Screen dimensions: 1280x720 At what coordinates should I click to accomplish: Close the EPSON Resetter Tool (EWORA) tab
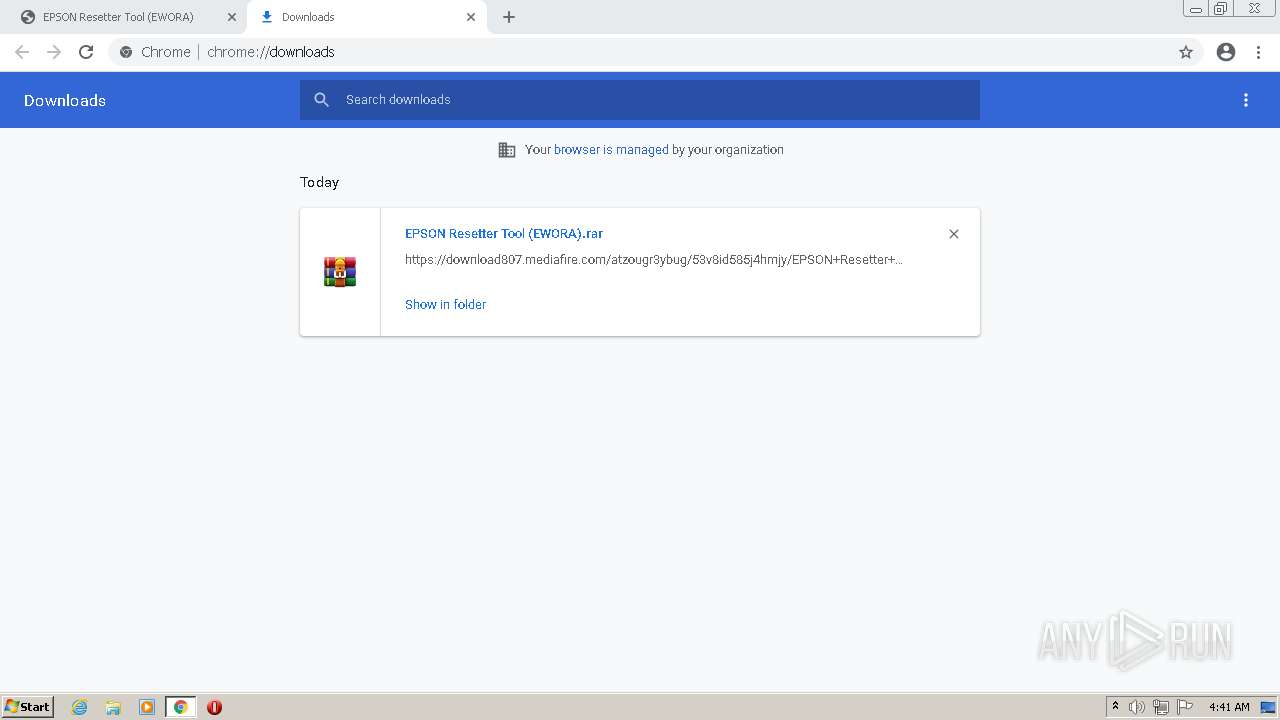[x=232, y=17]
